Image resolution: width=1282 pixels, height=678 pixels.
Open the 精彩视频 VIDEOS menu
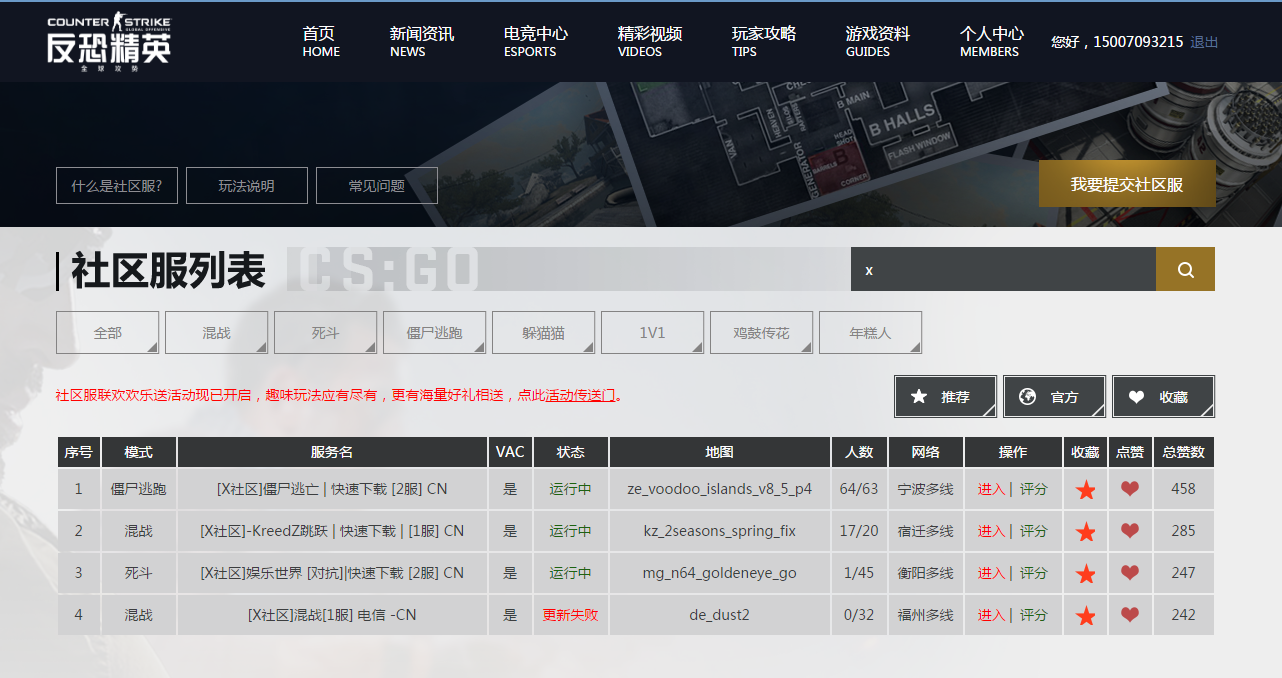click(649, 41)
